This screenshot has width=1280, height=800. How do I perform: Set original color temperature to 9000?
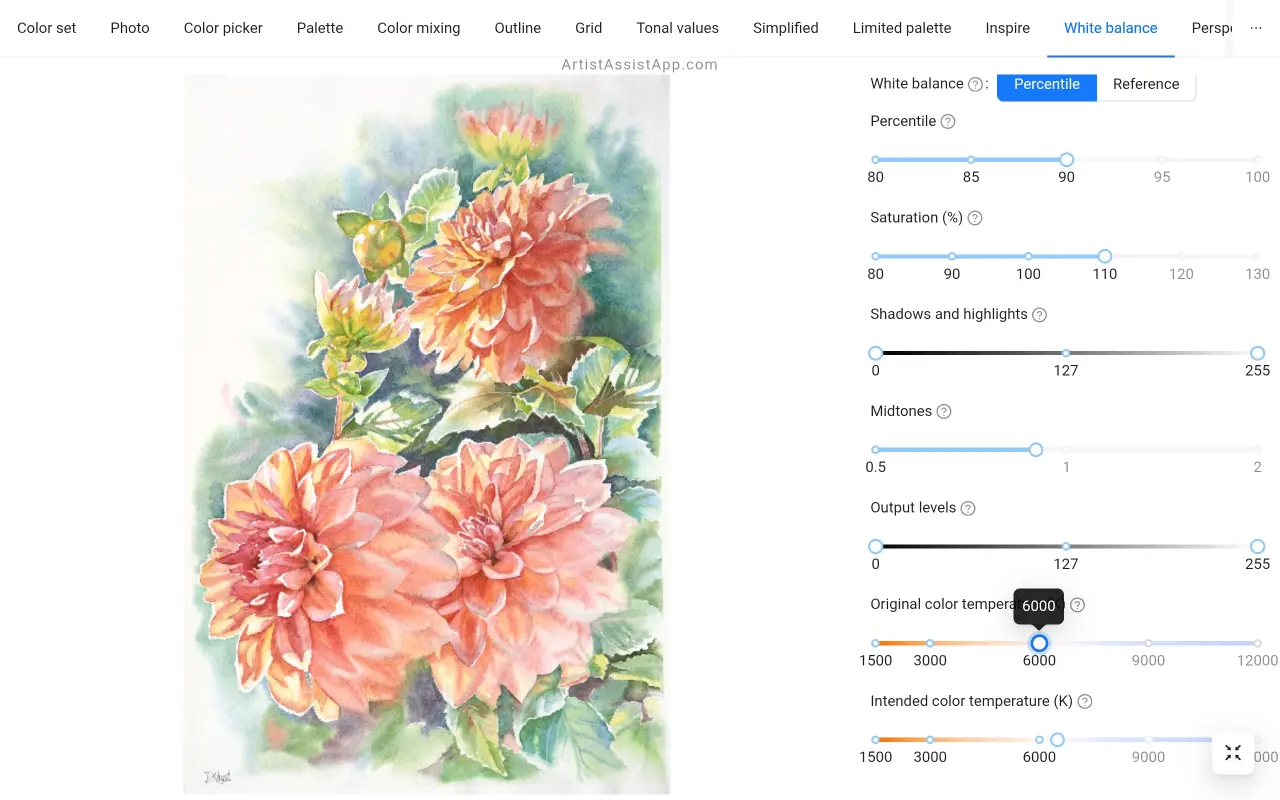click(x=1148, y=643)
